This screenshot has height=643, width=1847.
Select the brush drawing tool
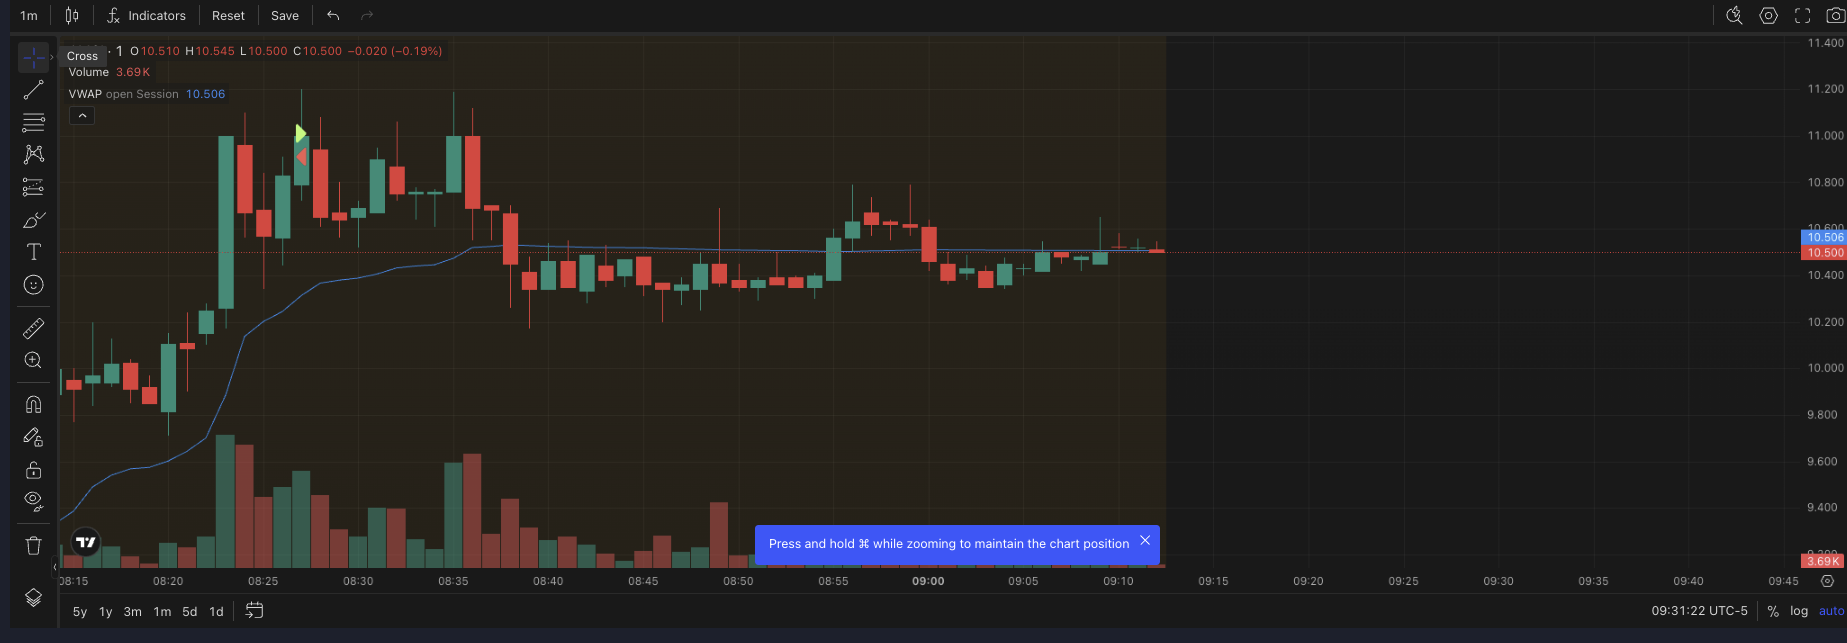pyautogui.click(x=33, y=220)
